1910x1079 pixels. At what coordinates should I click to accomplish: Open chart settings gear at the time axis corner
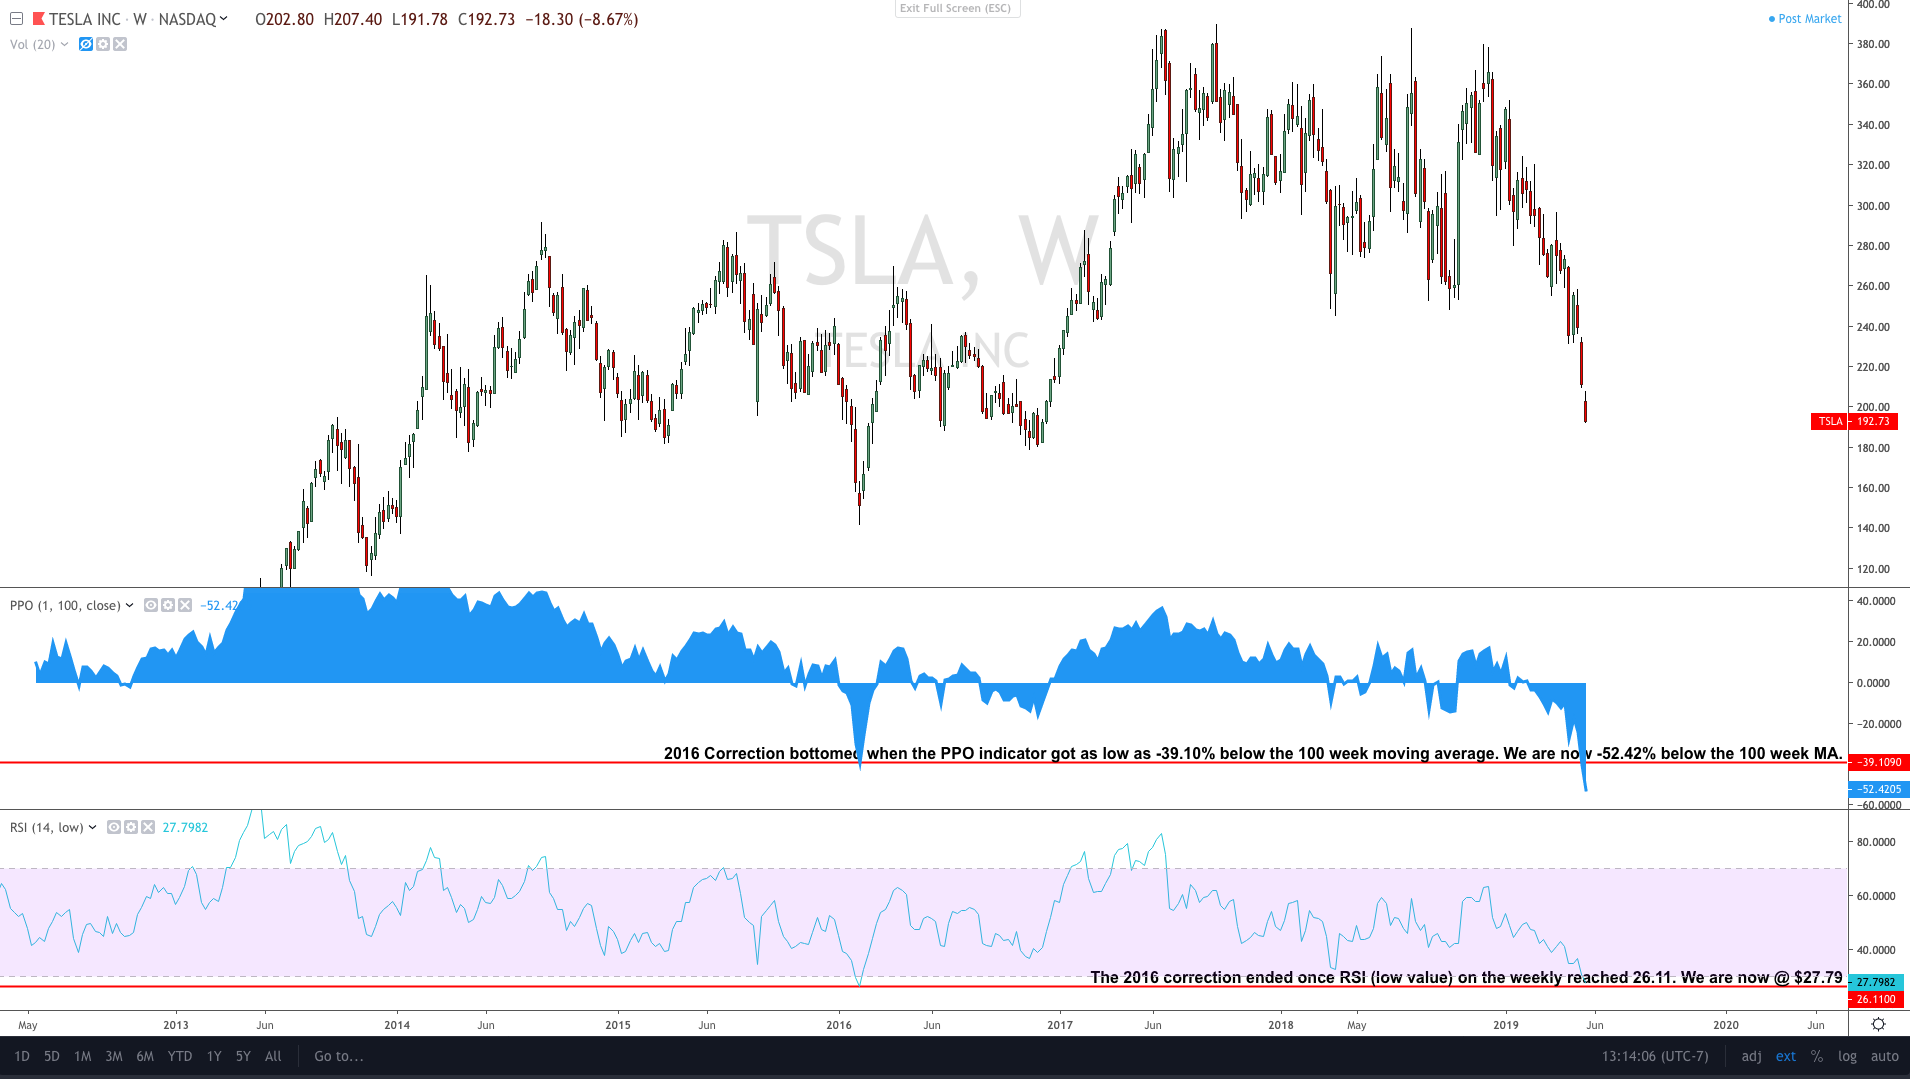1879,1024
